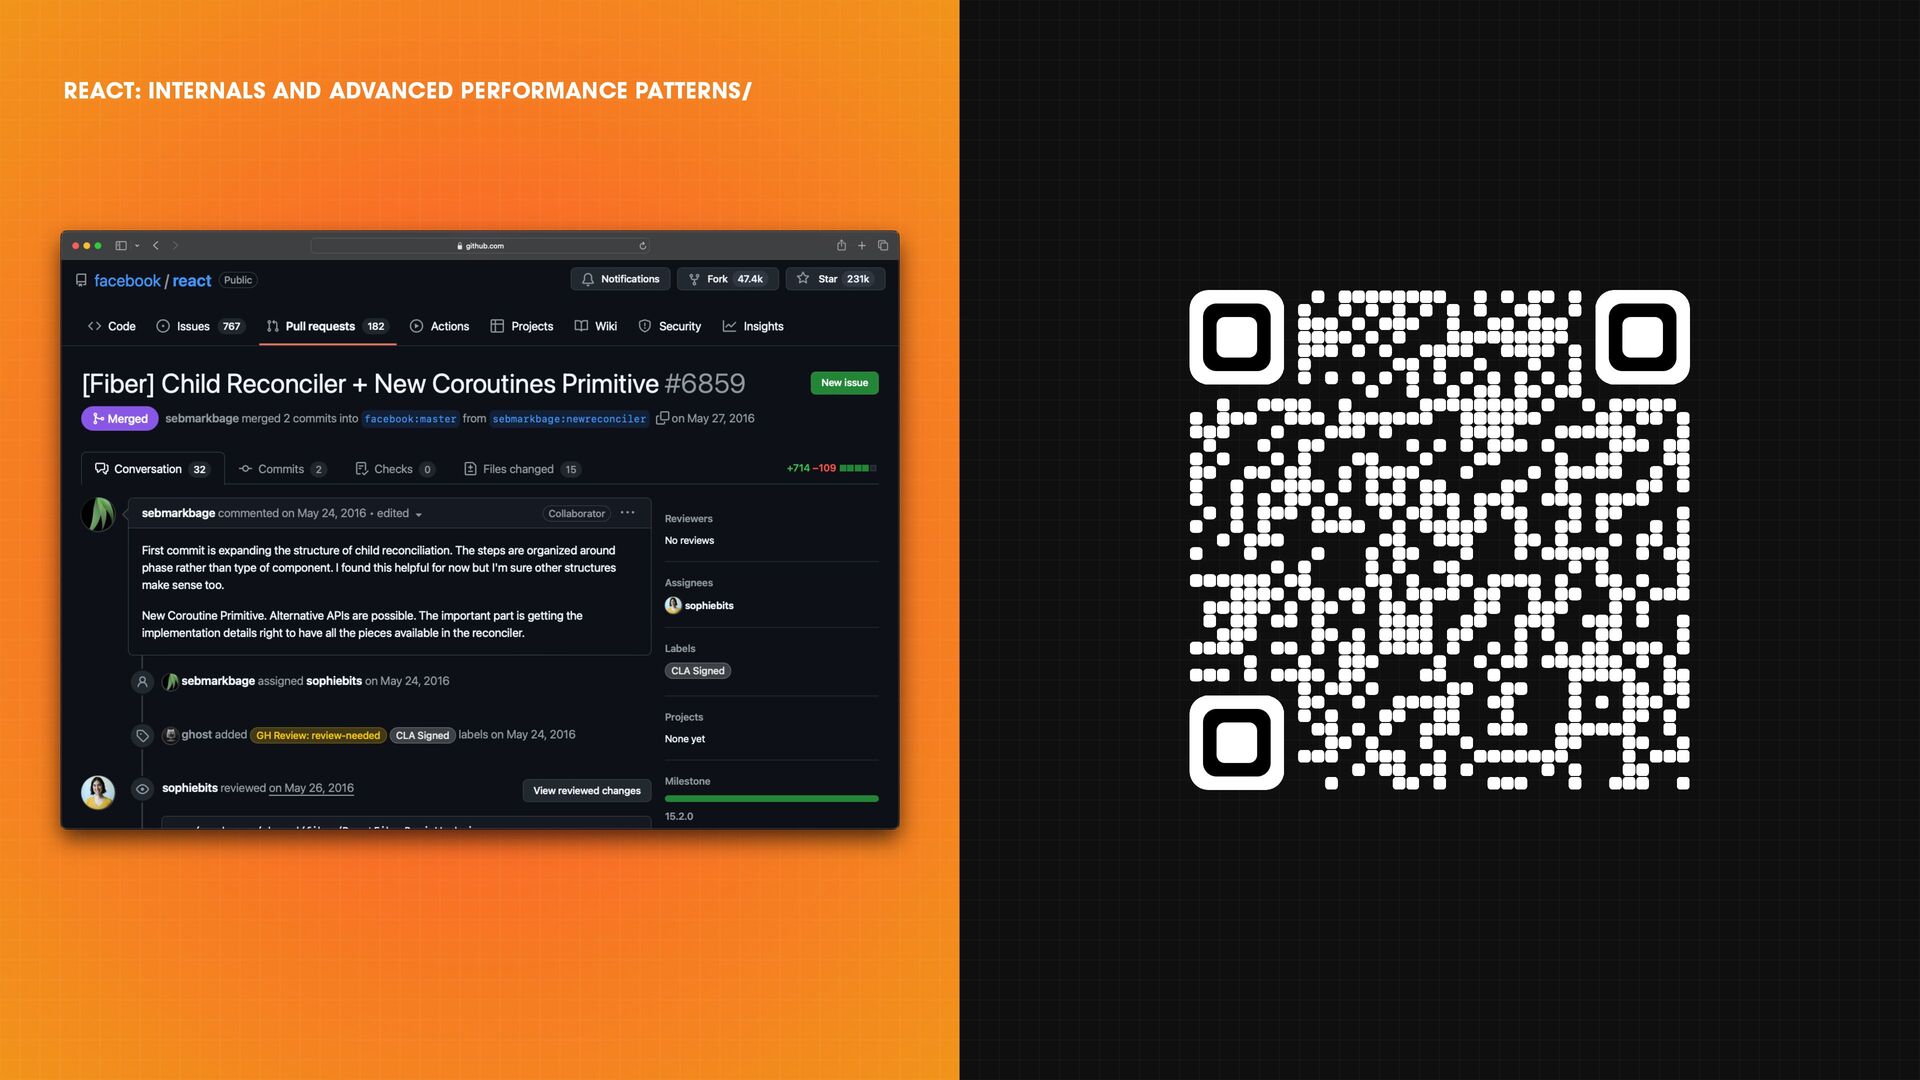Viewport: 1920px width, 1080px height.
Task: Show the tab overview icon in Safari
Action: (x=883, y=246)
